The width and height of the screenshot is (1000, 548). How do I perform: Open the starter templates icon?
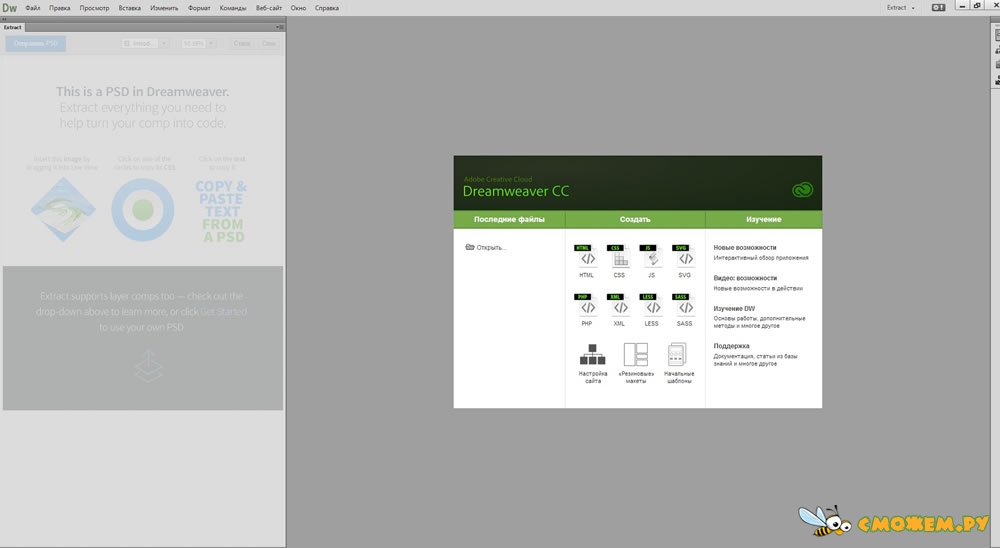tap(677, 355)
